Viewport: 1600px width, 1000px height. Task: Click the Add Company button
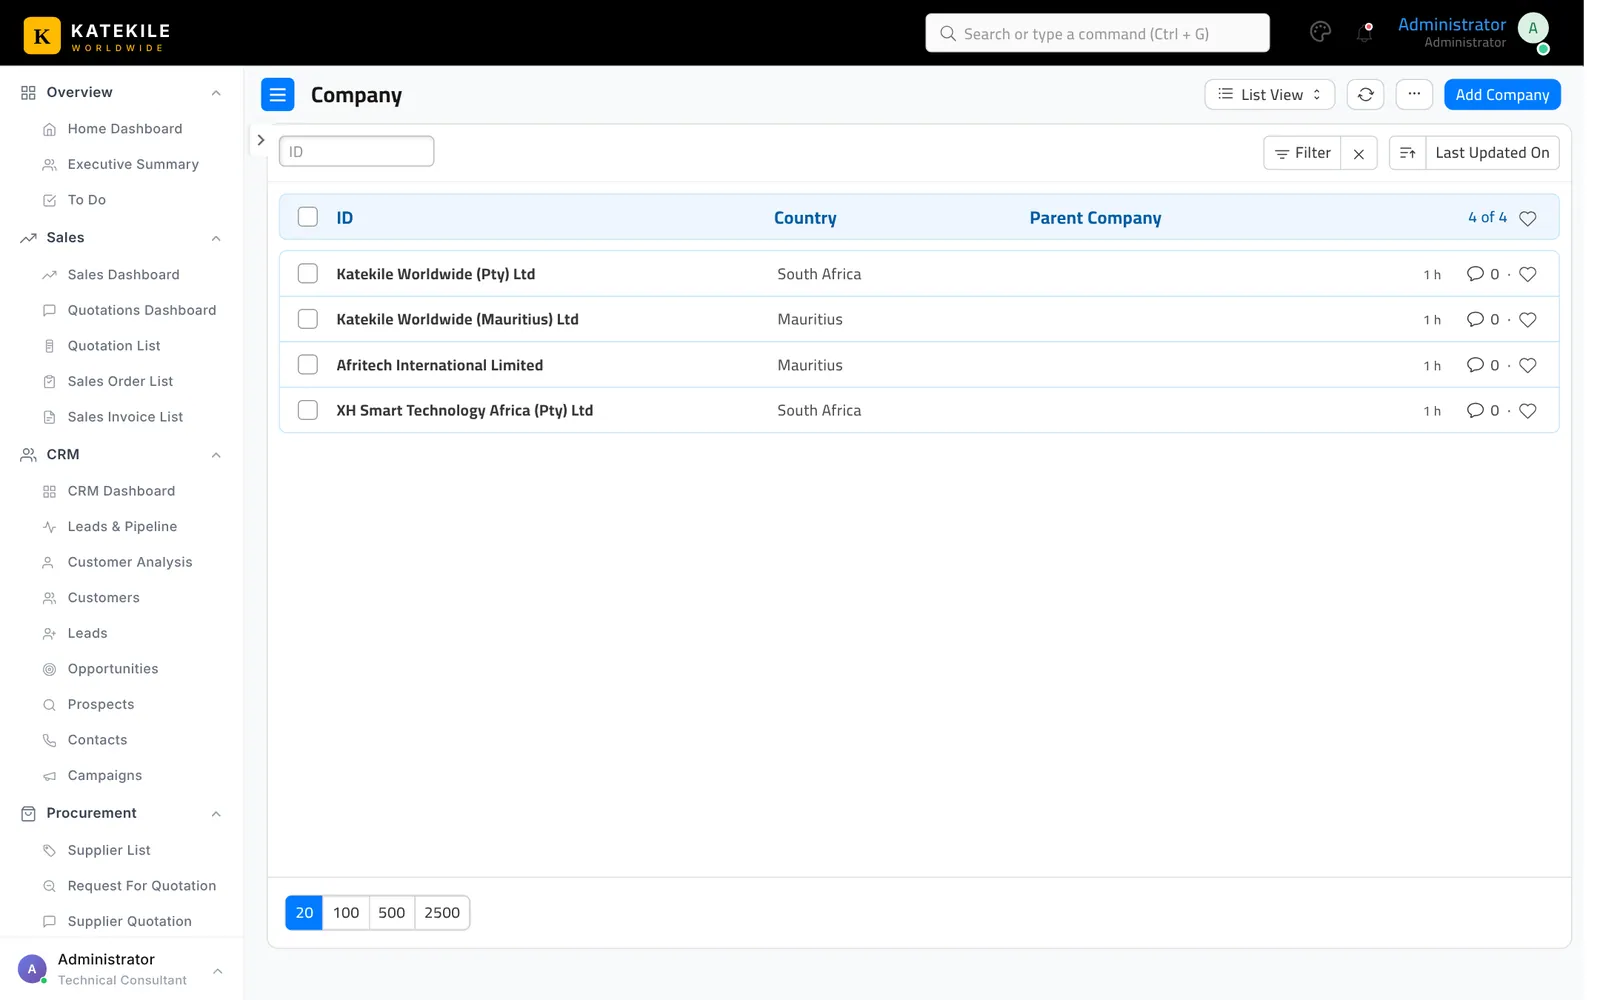pos(1502,94)
